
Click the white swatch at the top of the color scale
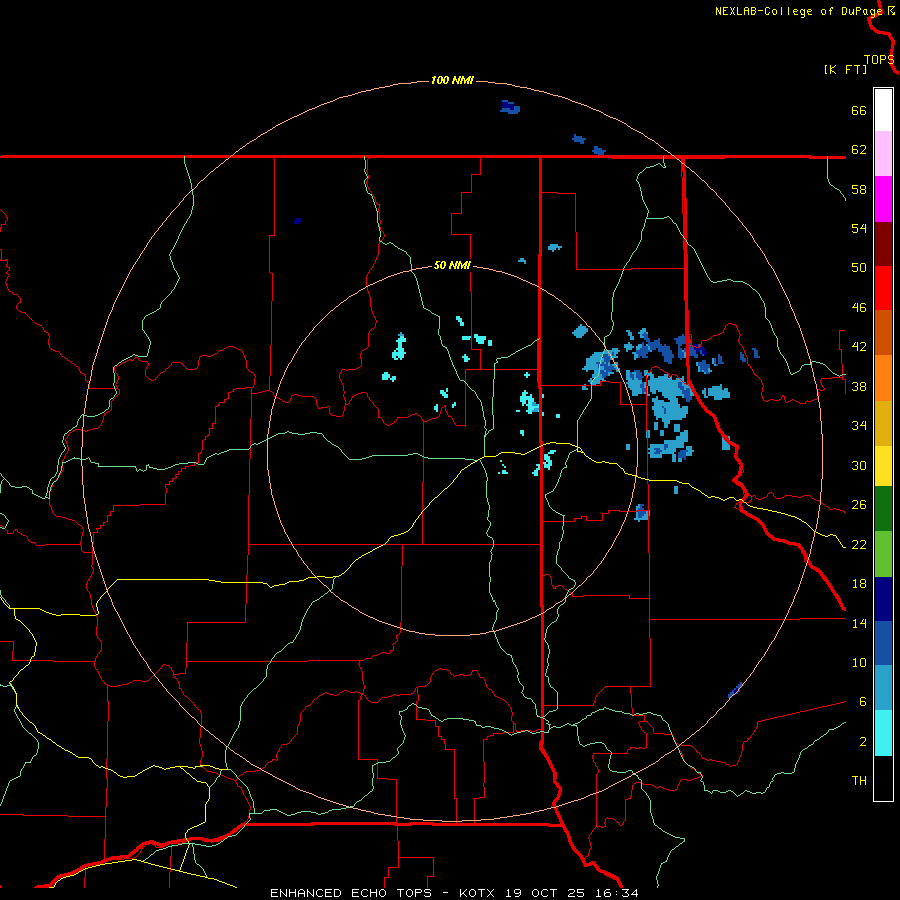883,110
